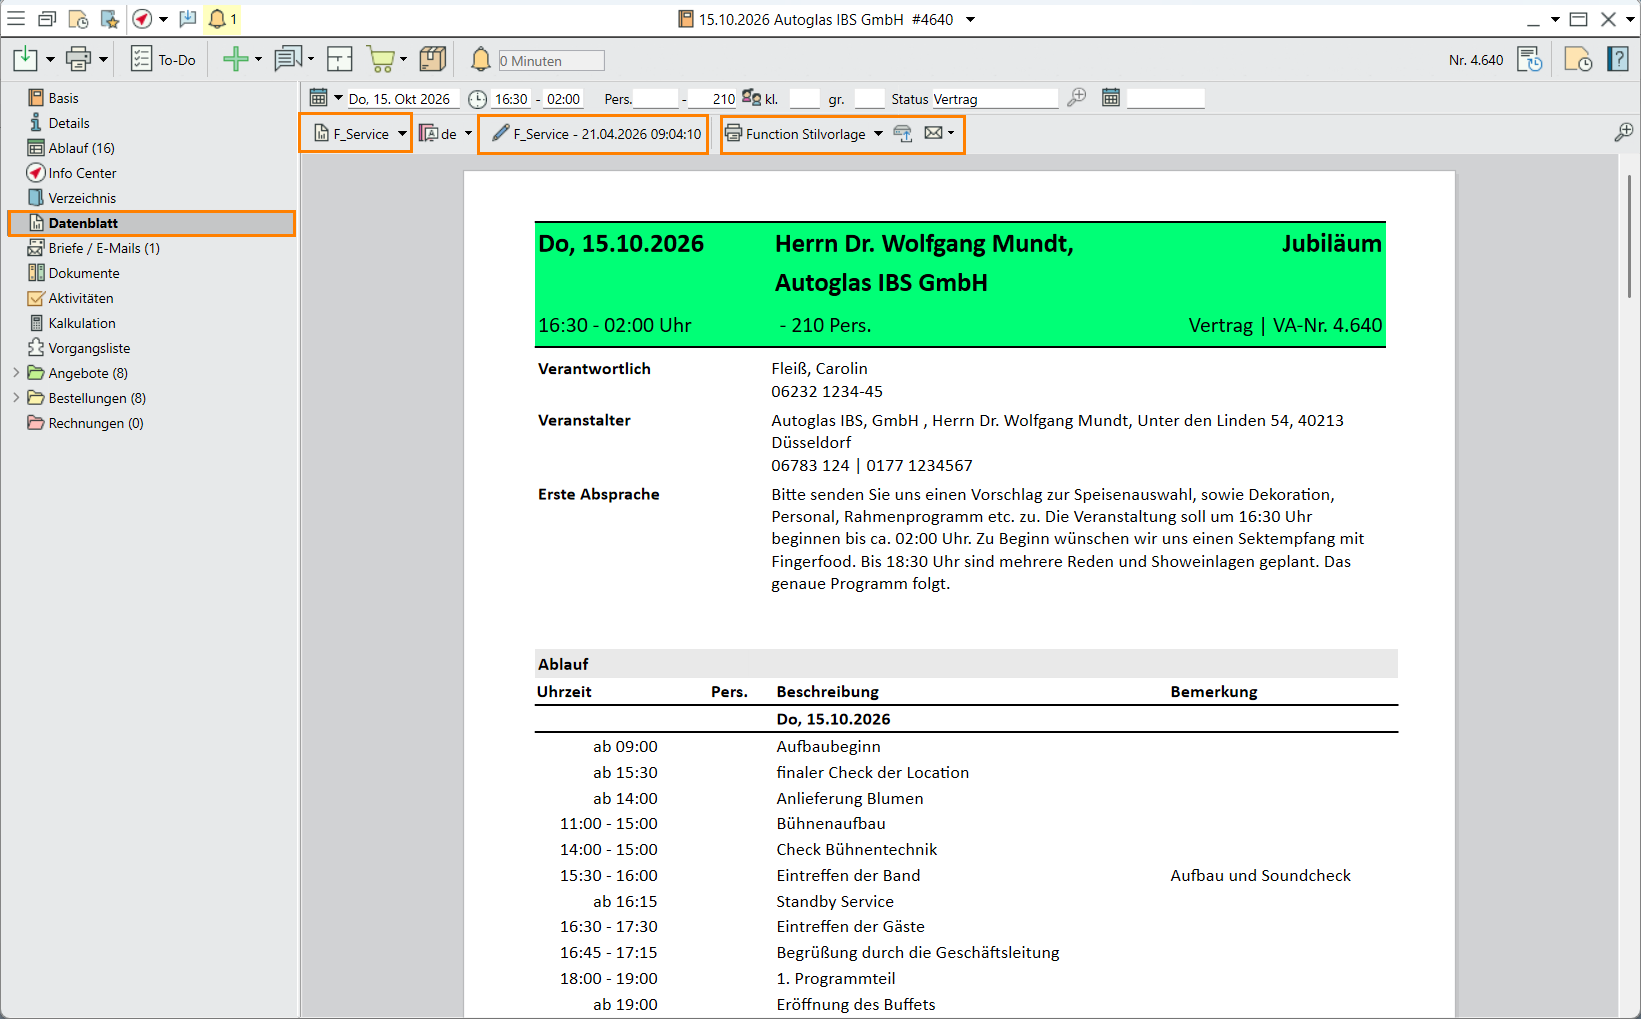This screenshot has height=1019, width=1641.
Task: Click the speech bubble notes icon
Action: pos(288,59)
